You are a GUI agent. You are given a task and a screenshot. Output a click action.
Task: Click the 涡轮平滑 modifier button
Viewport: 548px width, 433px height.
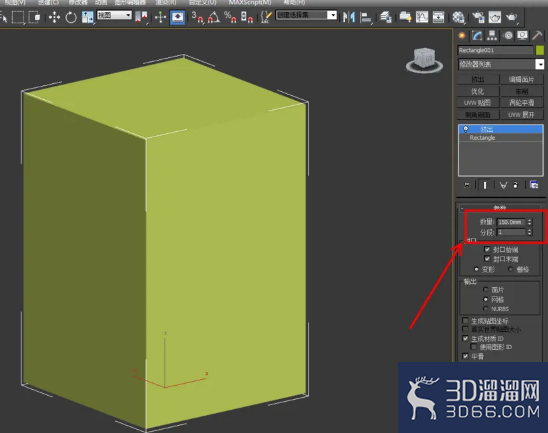pyautogui.click(x=521, y=103)
